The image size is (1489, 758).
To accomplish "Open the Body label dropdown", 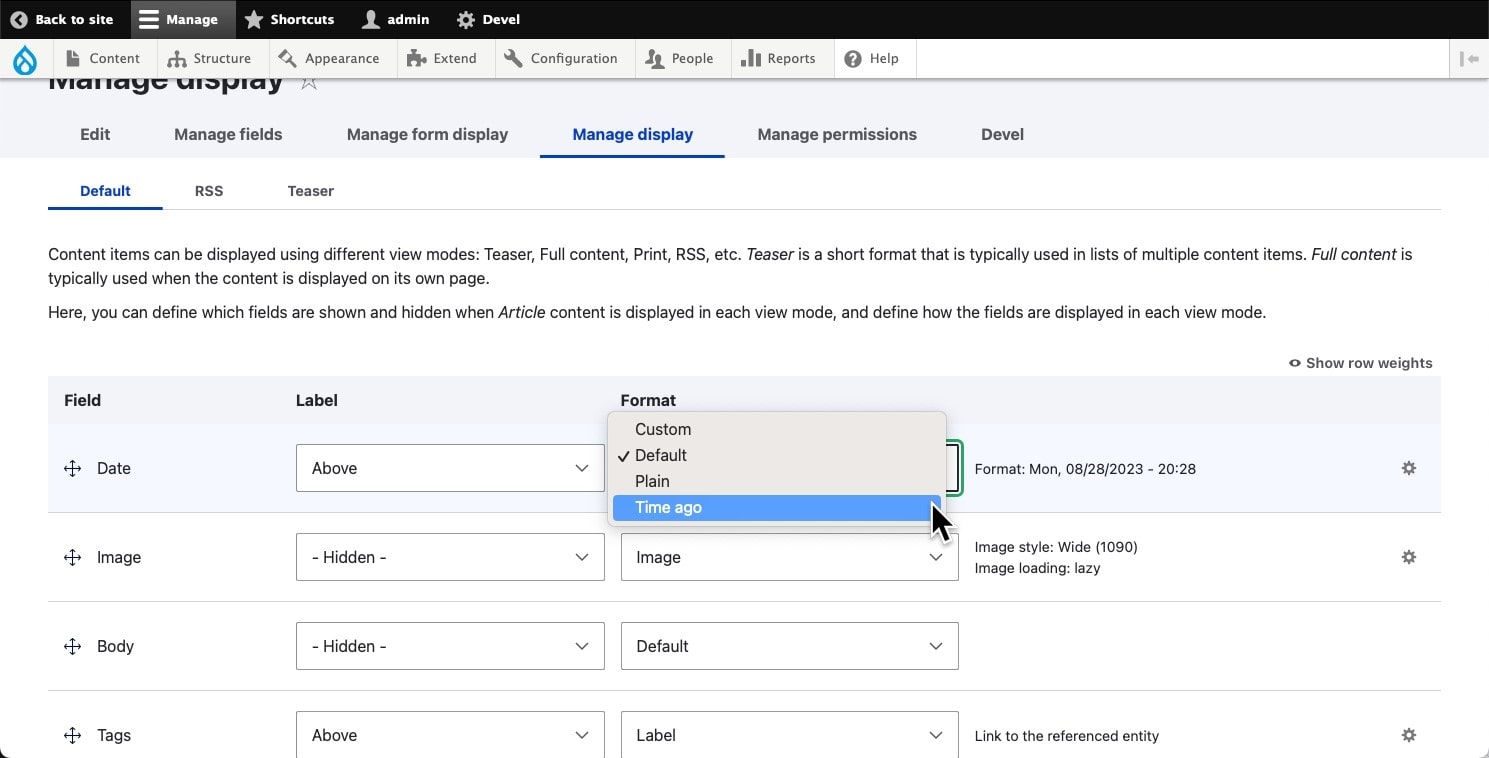I will coord(450,646).
